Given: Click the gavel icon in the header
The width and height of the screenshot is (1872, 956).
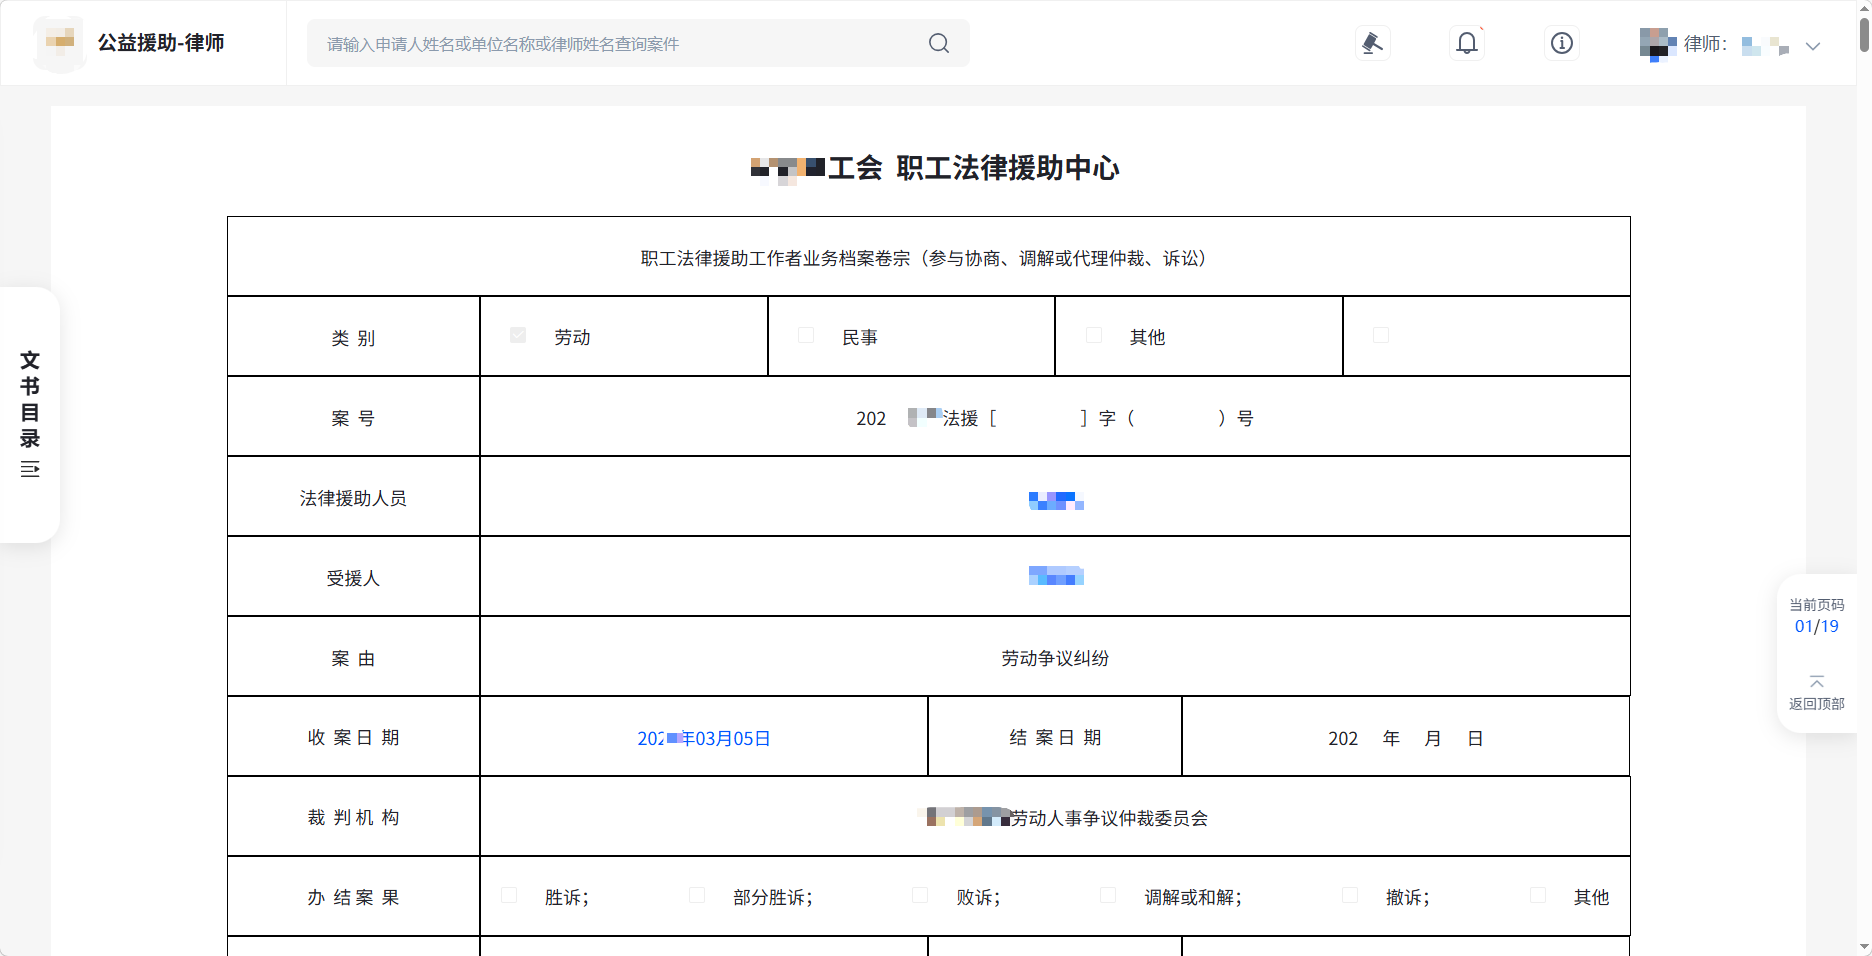Looking at the screenshot, I should tap(1372, 43).
